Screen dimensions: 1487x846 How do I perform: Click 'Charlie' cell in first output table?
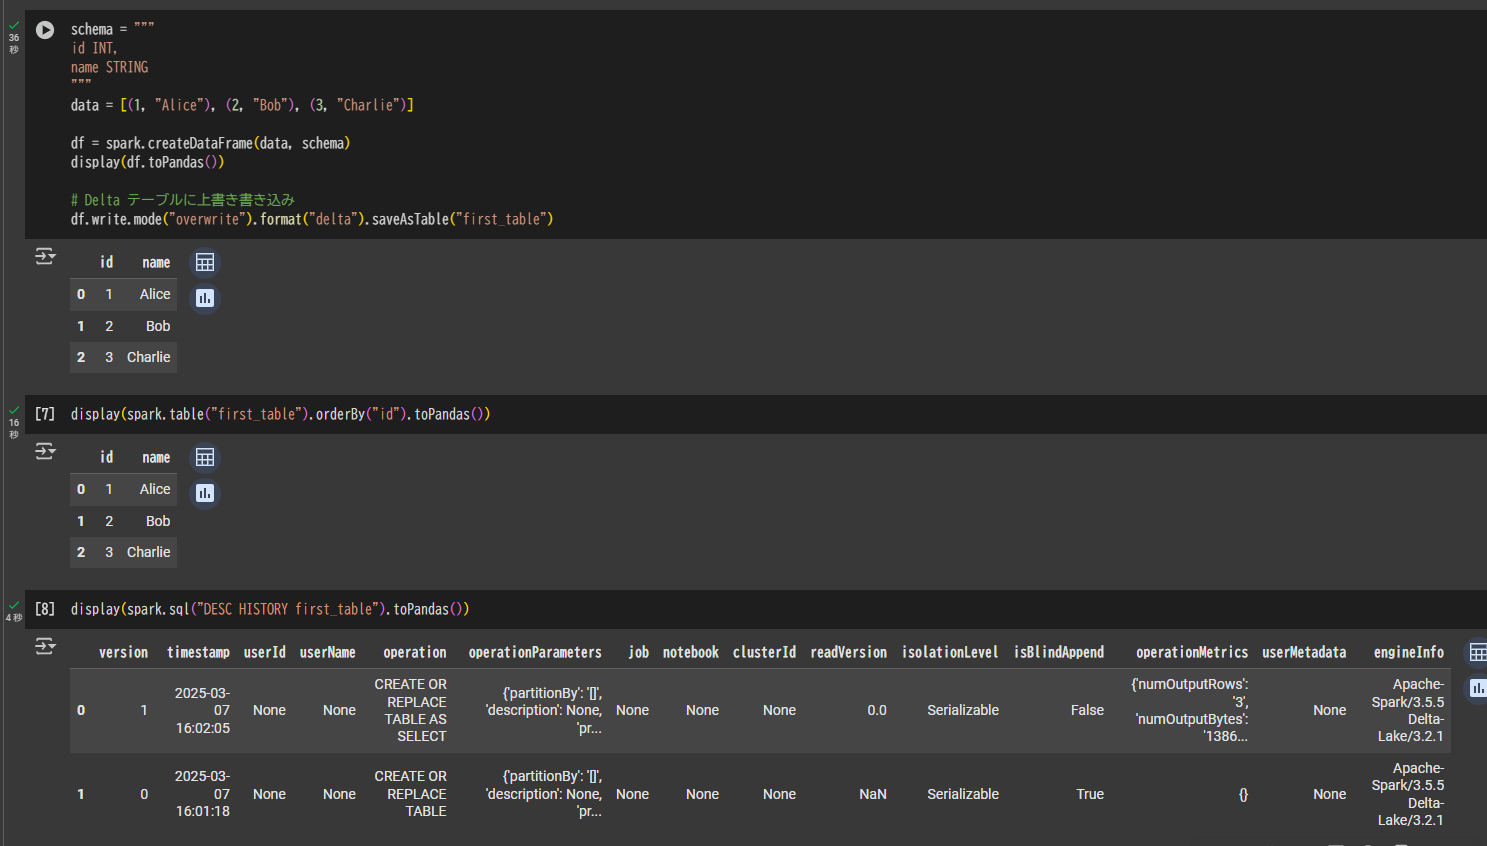(148, 357)
